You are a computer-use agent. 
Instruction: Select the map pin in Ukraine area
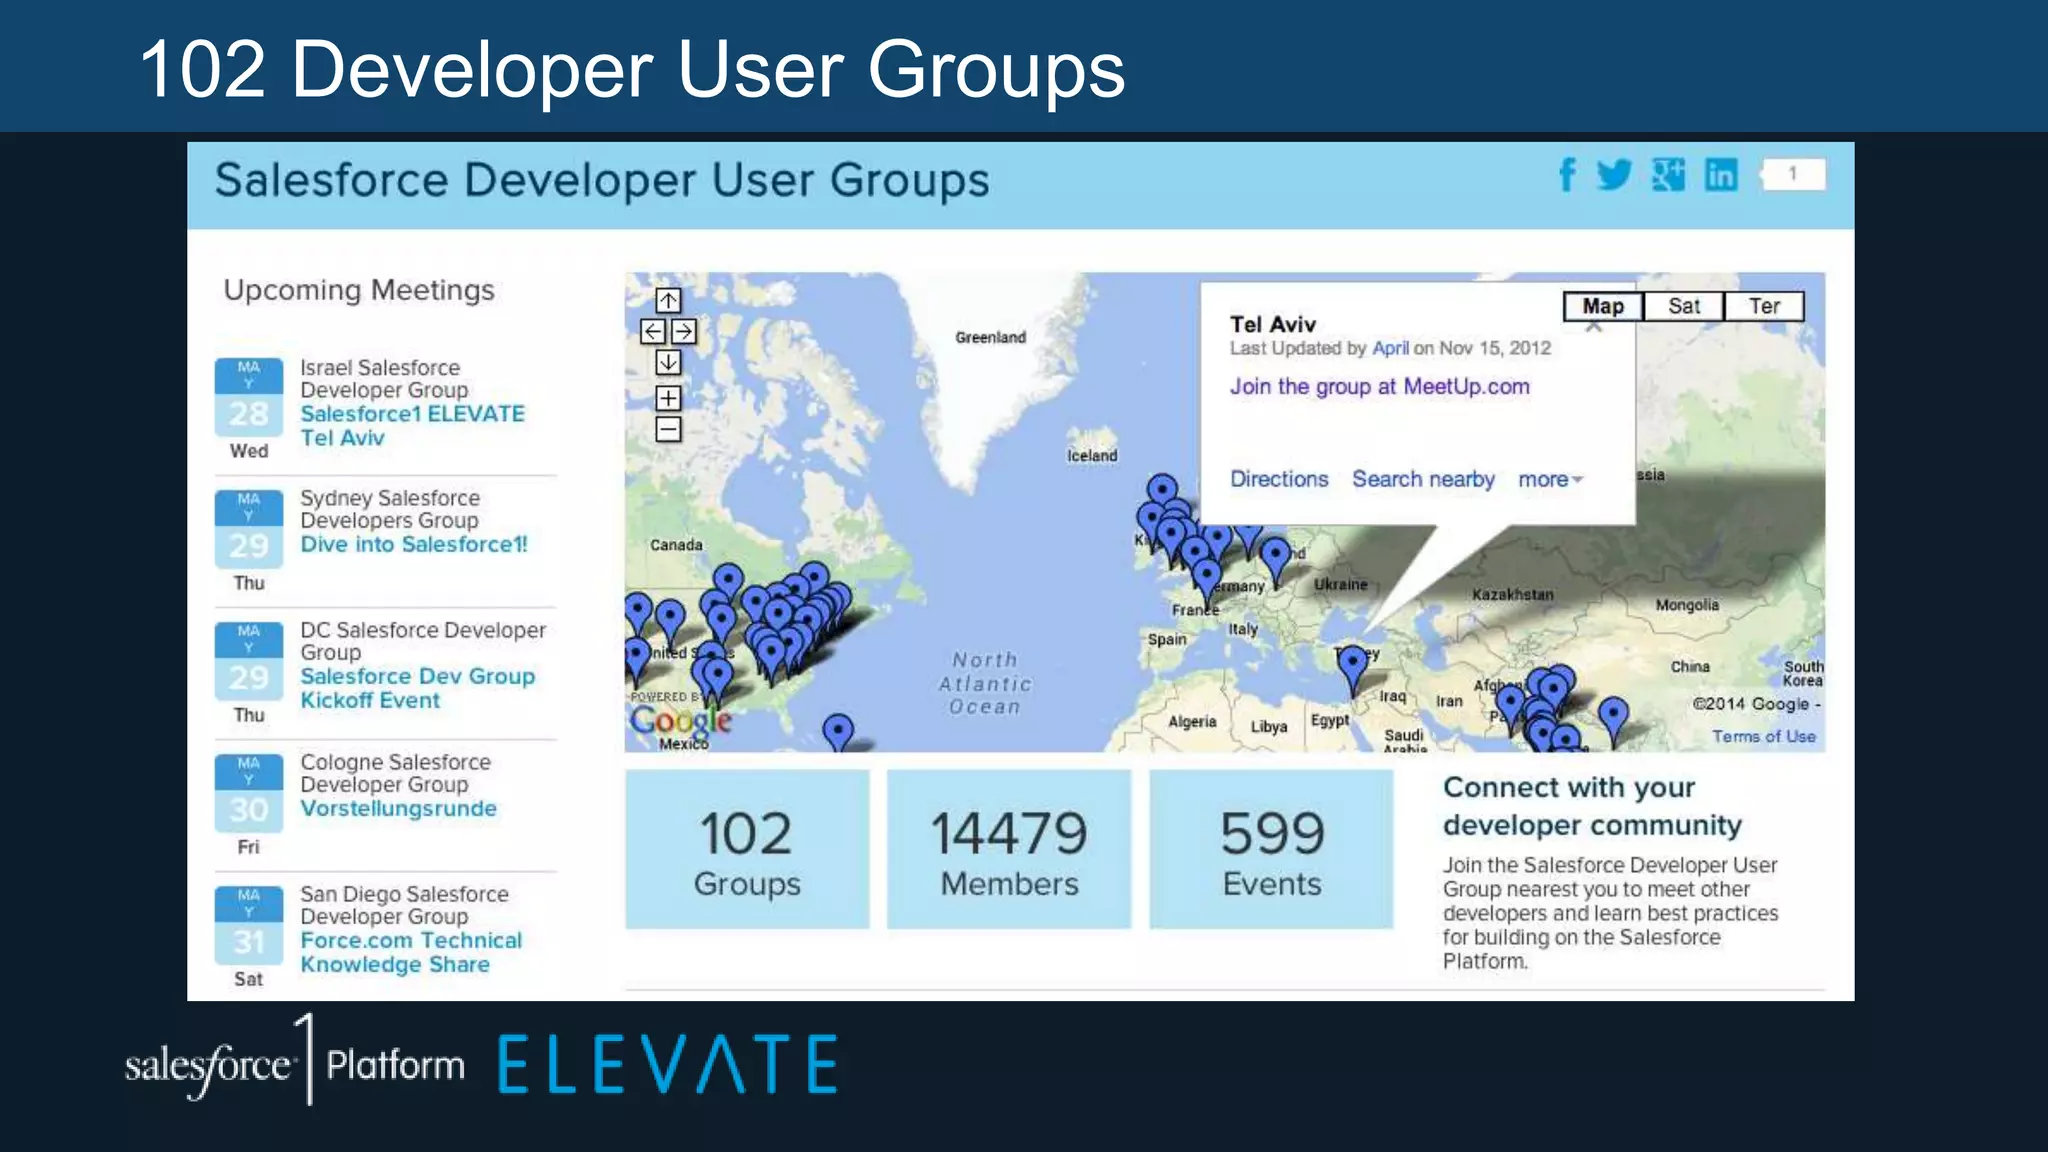[x=1275, y=560]
